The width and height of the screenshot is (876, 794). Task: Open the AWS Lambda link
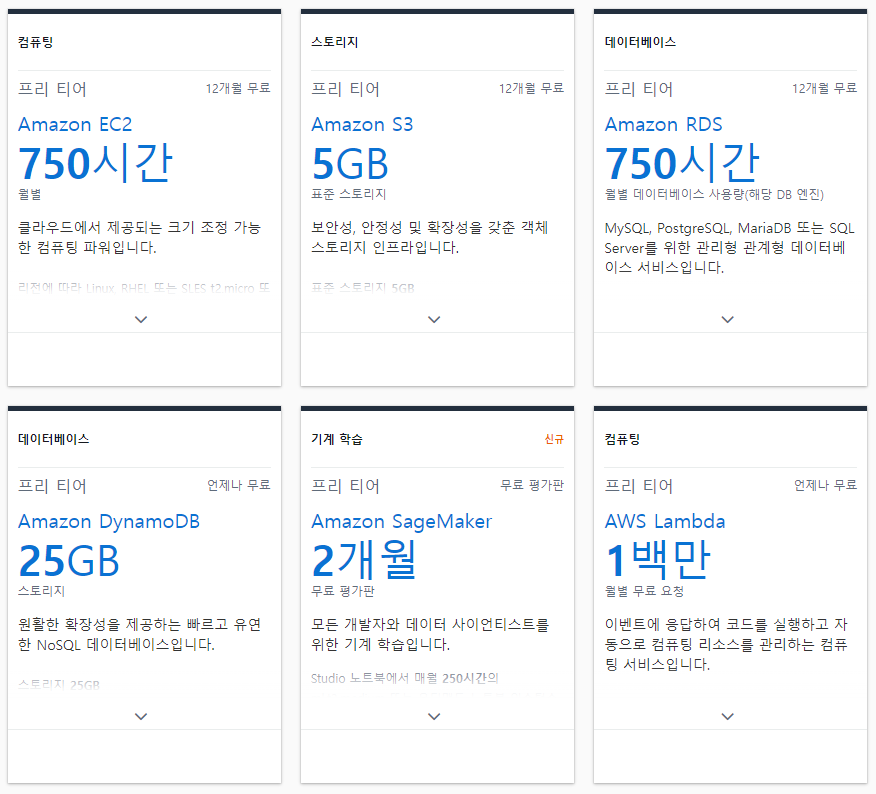pos(665,521)
